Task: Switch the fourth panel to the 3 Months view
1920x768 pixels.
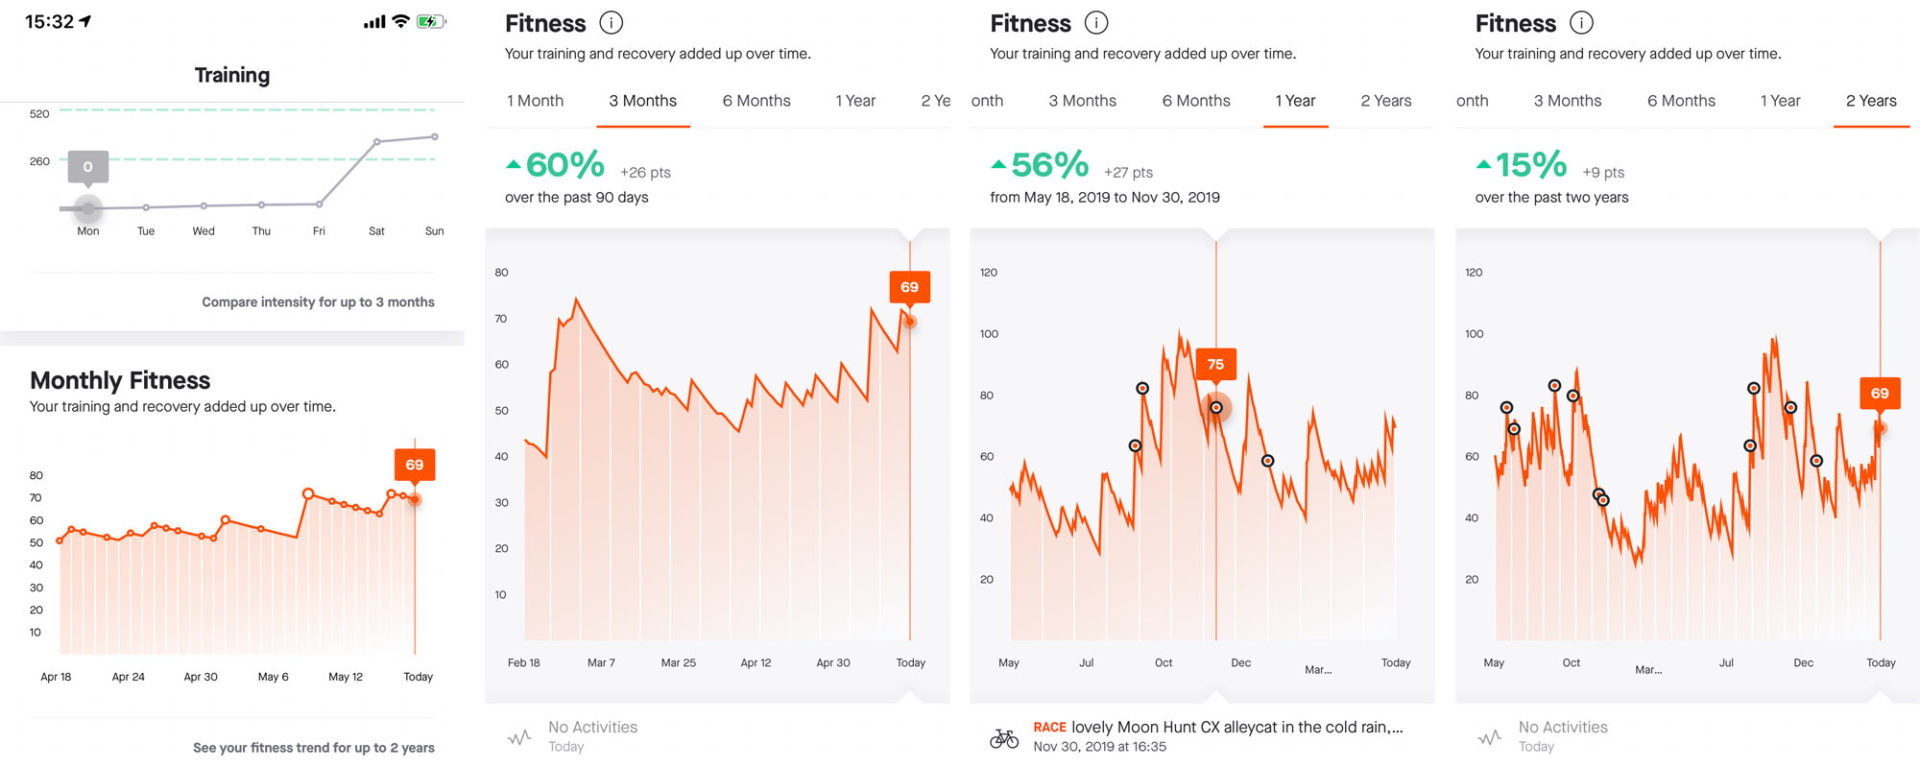Action: pyautogui.click(x=1567, y=100)
